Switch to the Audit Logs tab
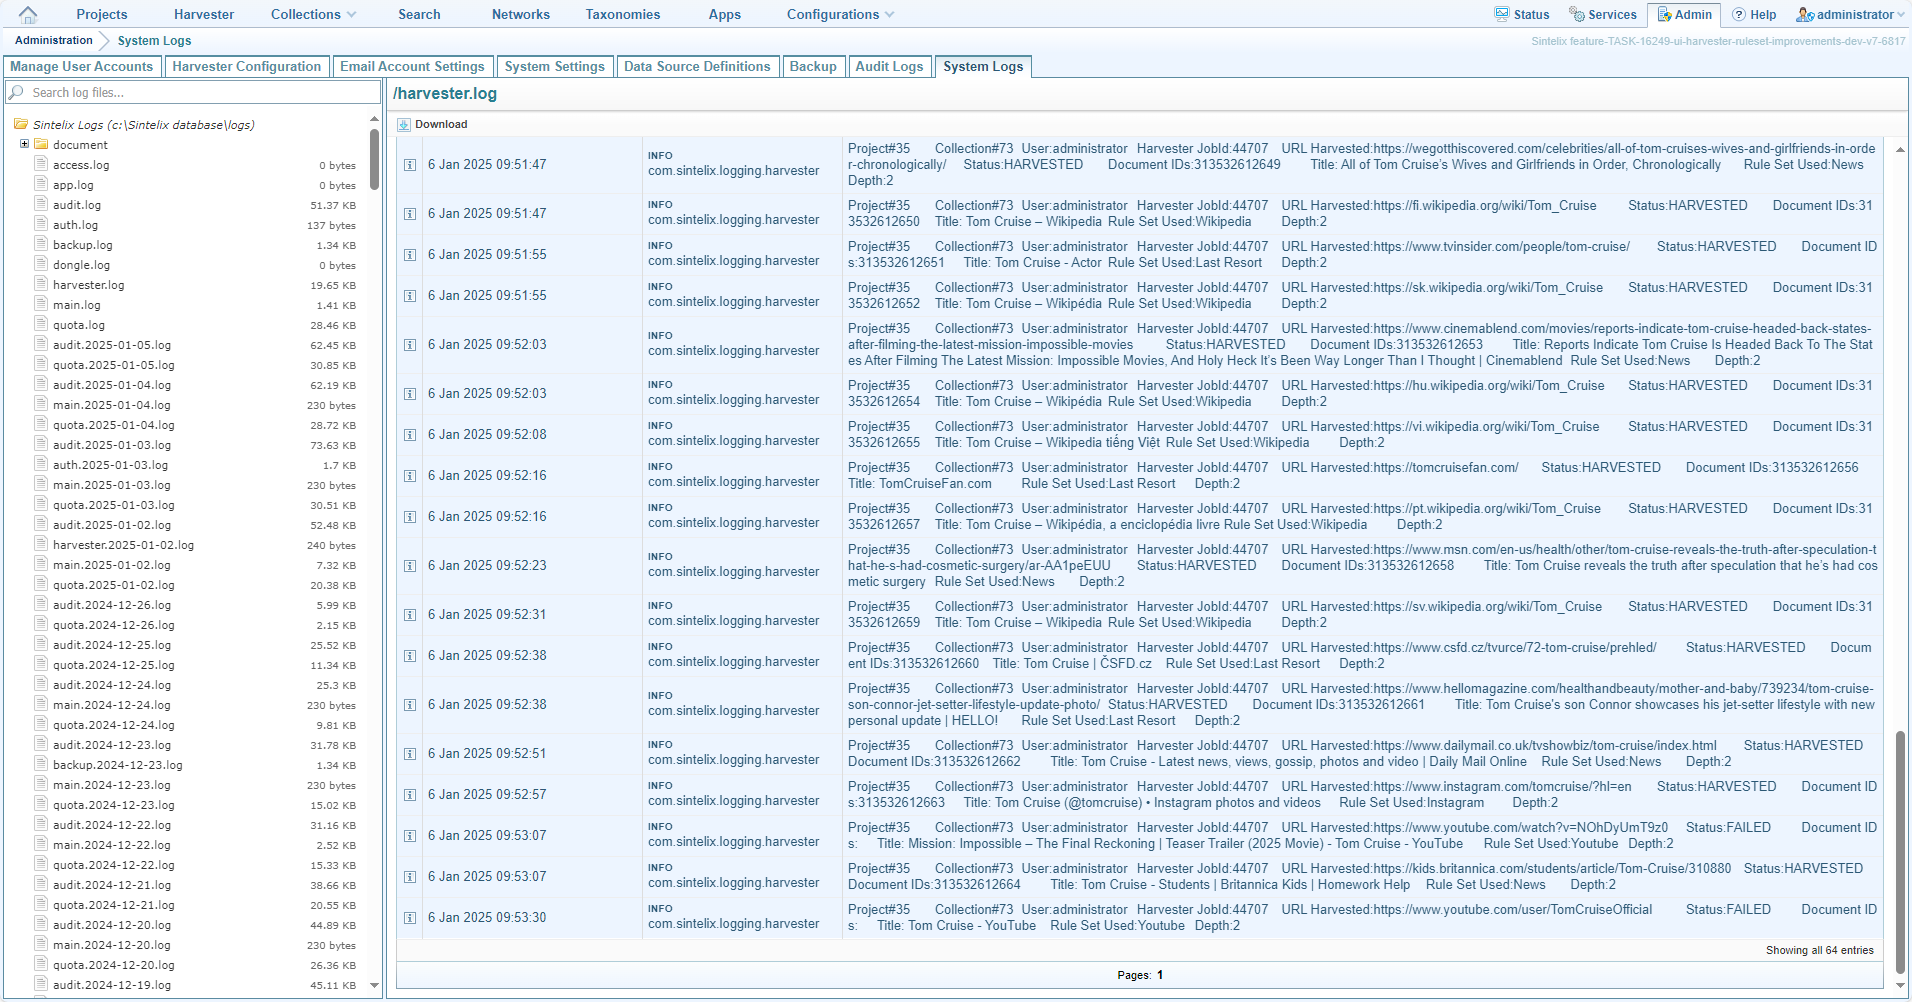The image size is (1912, 1002). click(889, 67)
